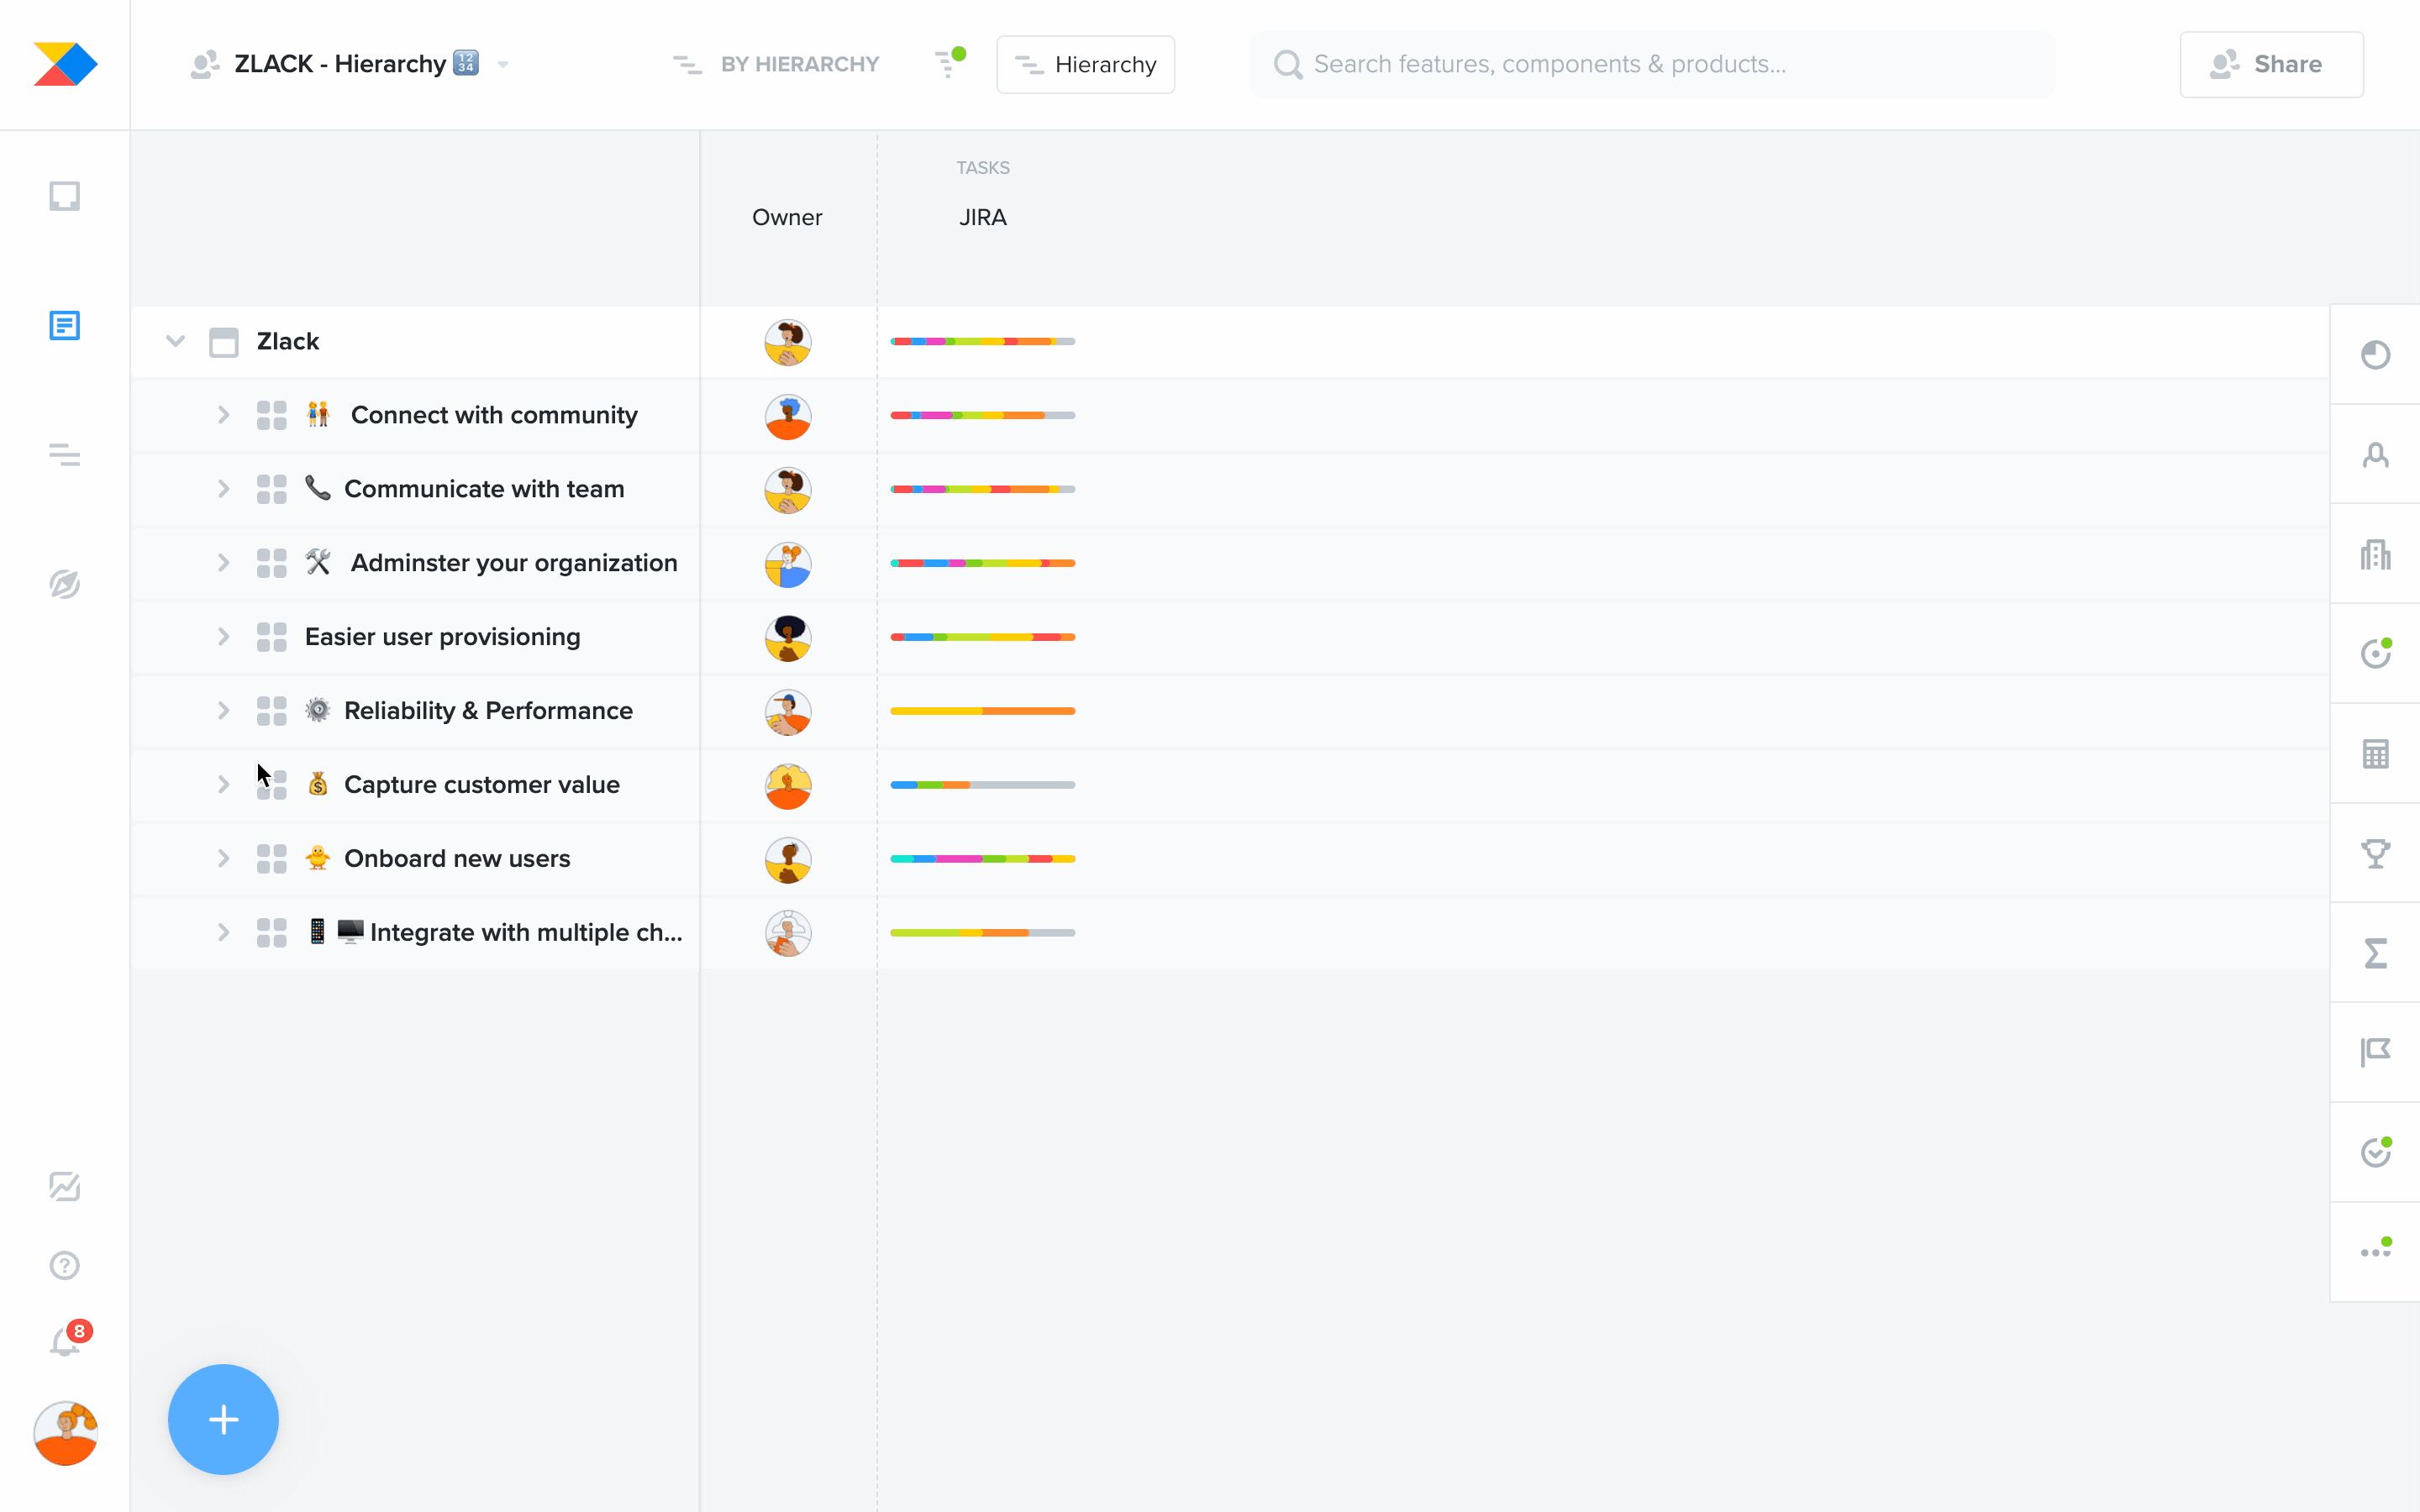The height and width of the screenshot is (1512, 2420).
Task: Select the Onboard new users row
Action: point(1230,859)
